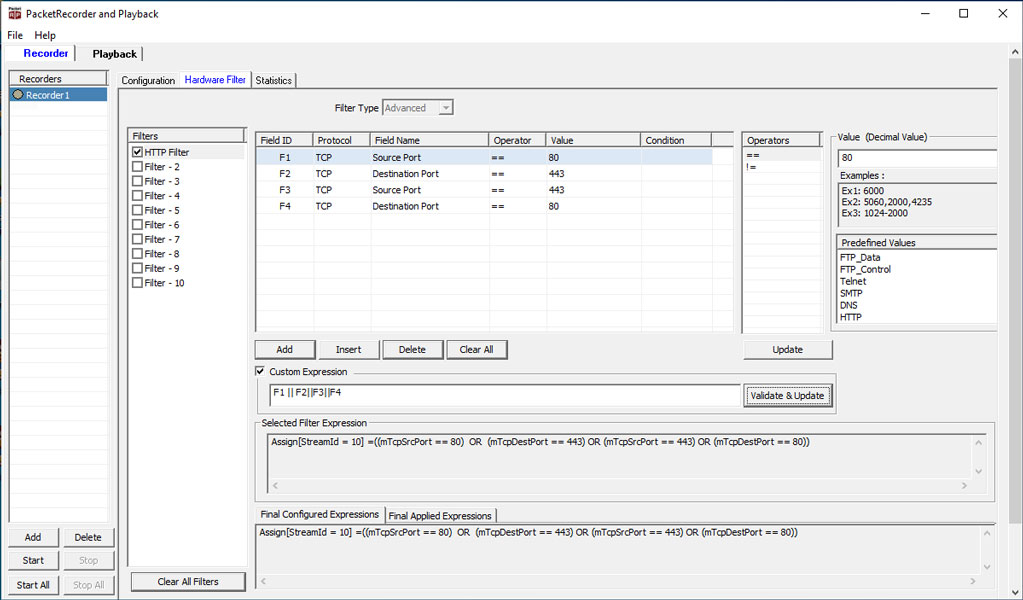Enable the Filter - 7 checkbox
The height and width of the screenshot is (600, 1023).
[x=137, y=239]
